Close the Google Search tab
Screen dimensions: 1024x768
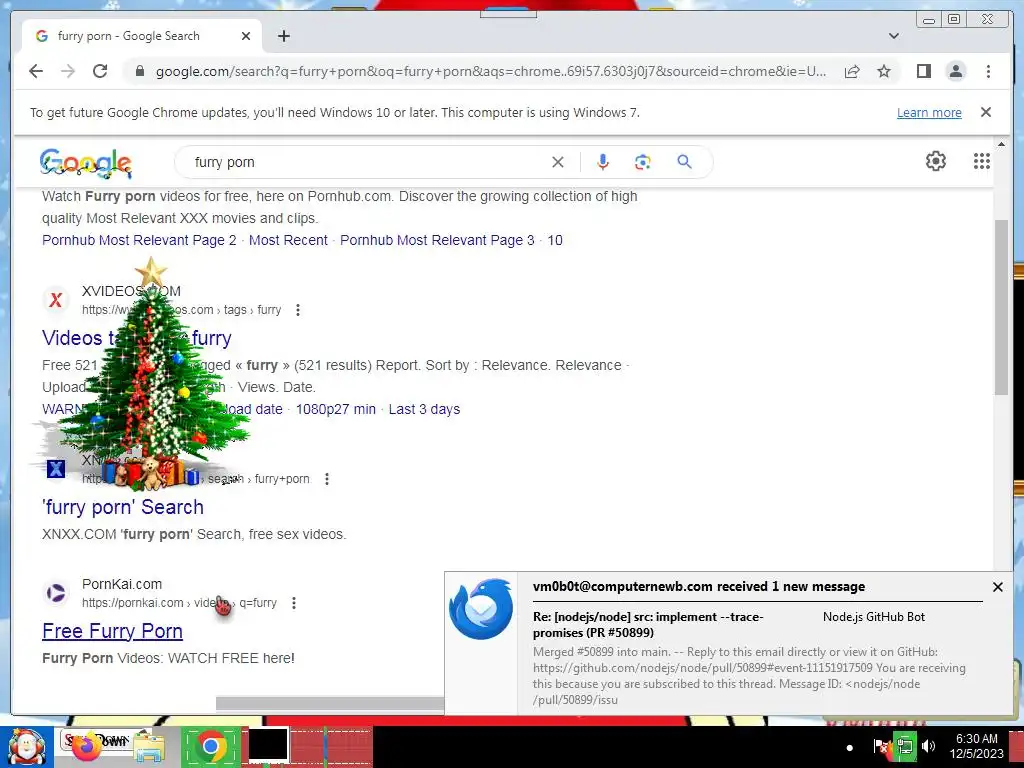[246, 36]
